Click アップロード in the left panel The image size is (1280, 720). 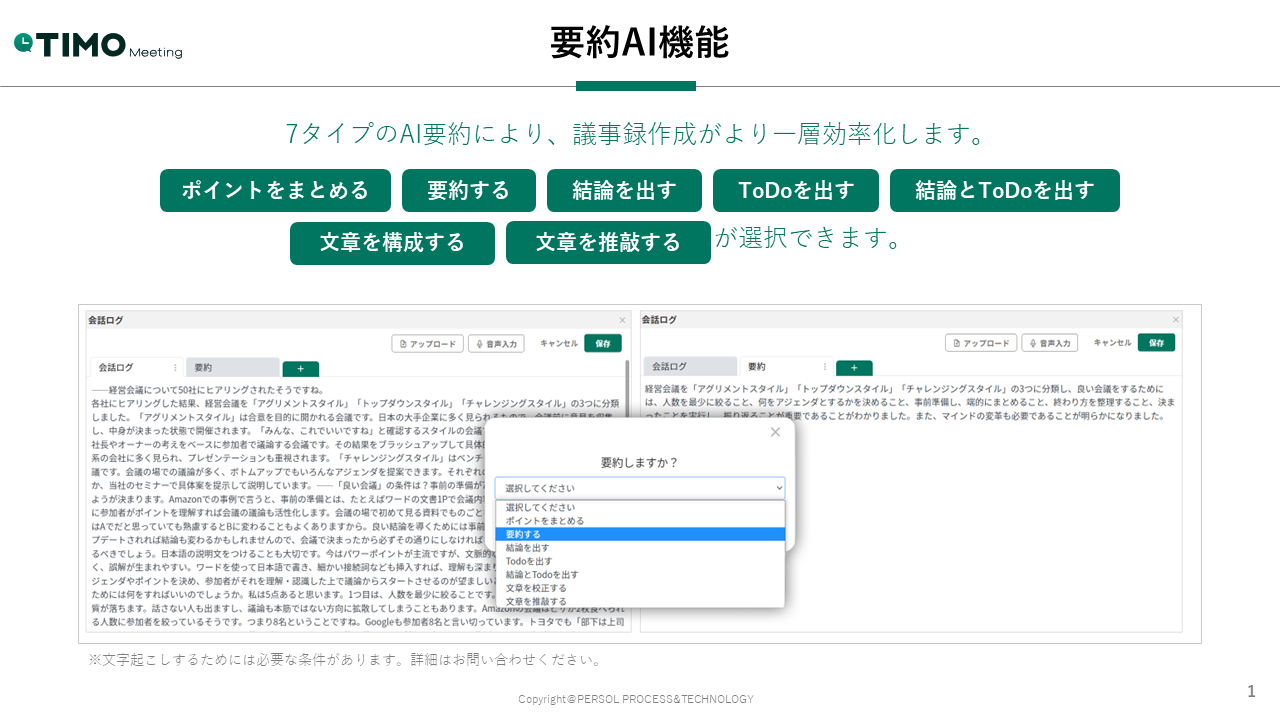(x=427, y=343)
